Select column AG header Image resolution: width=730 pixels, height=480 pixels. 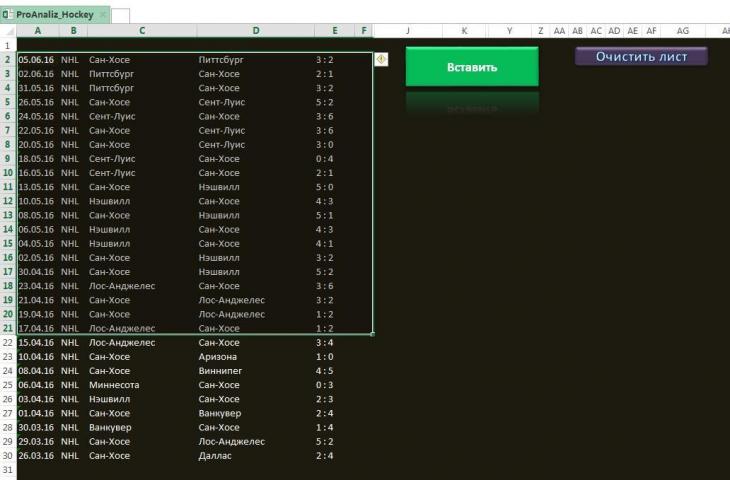tap(683, 31)
